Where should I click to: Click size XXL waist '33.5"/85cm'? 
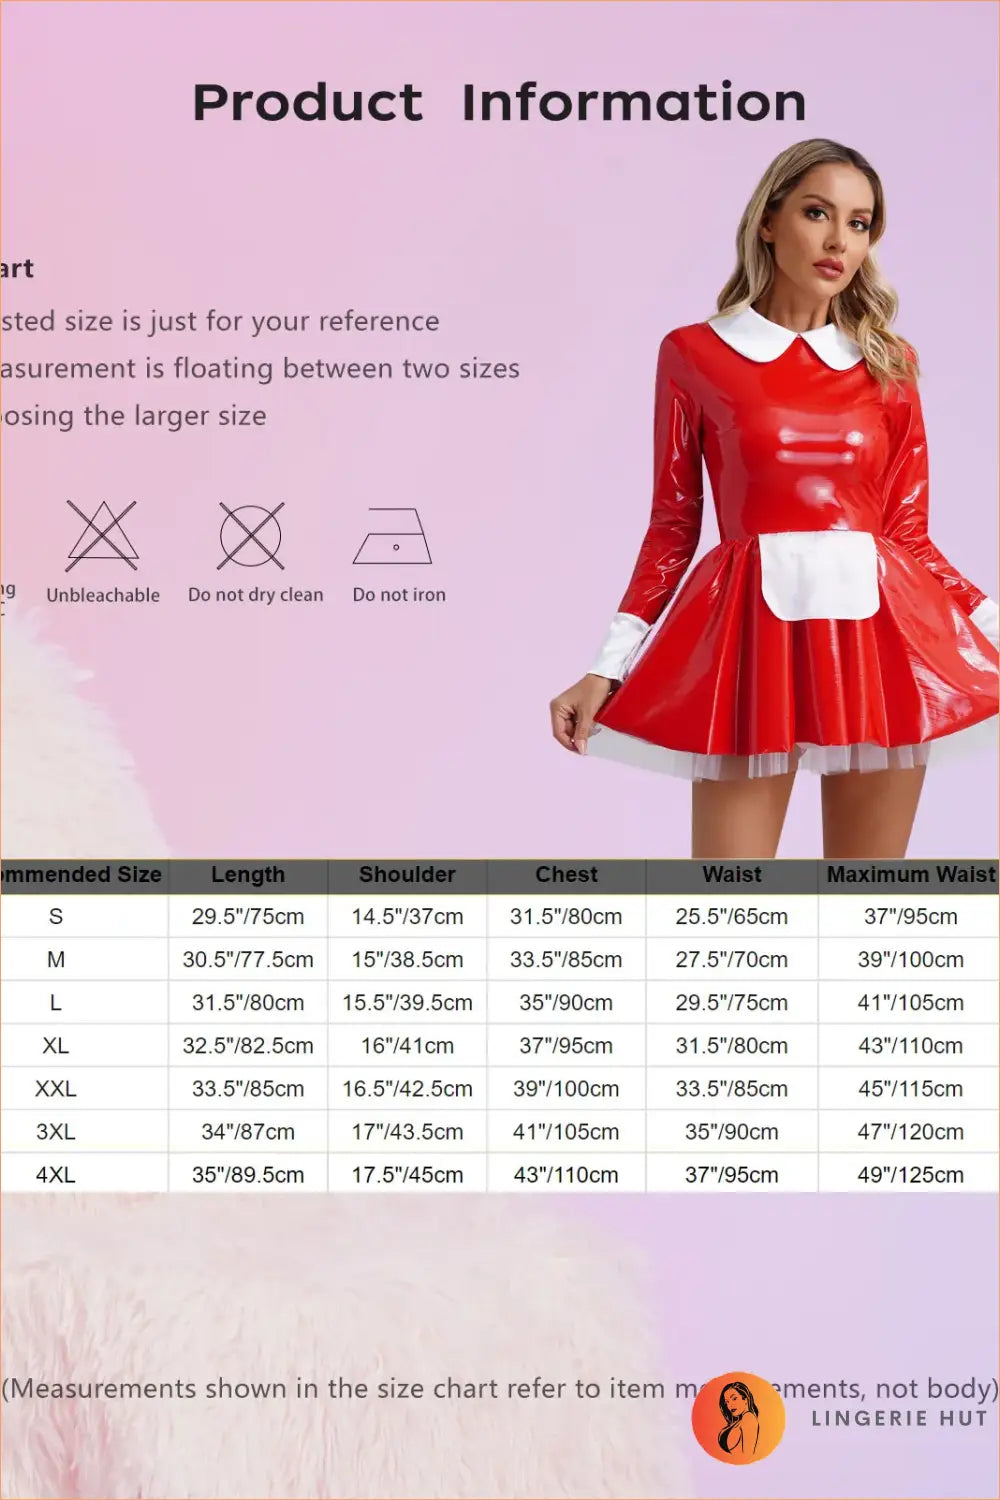tap(732, 1088)
